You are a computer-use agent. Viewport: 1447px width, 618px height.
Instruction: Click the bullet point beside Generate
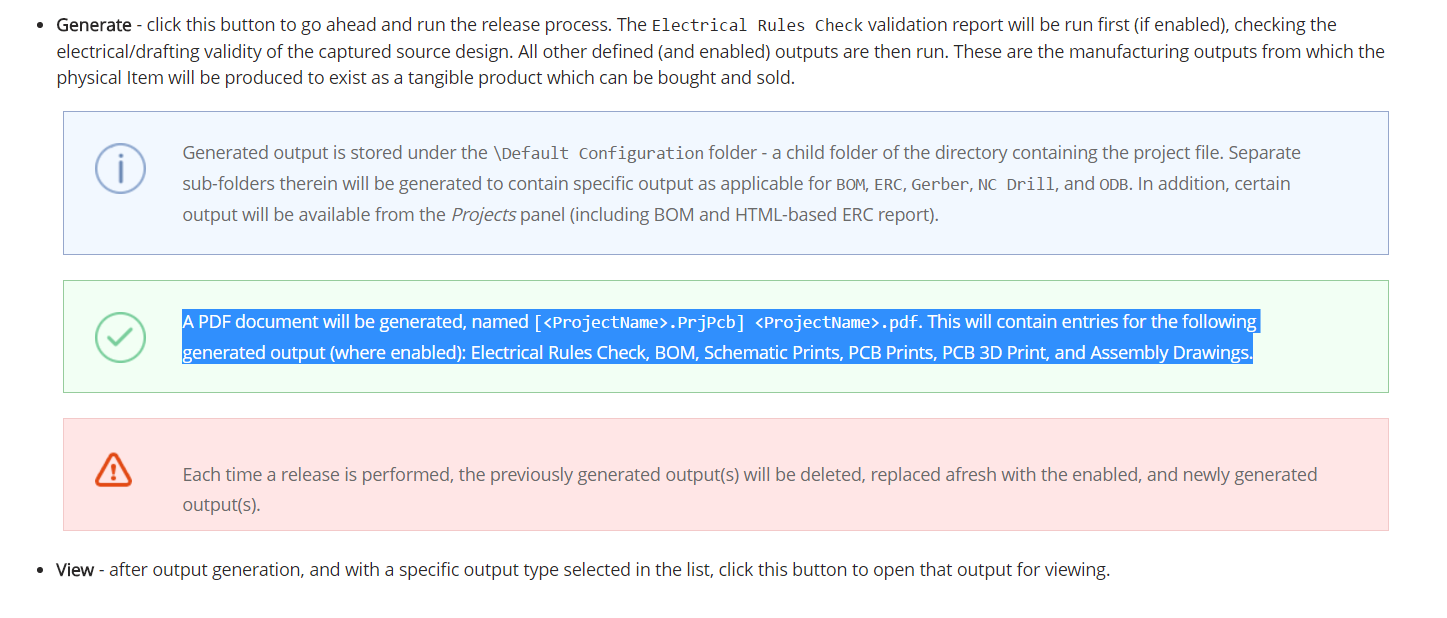[x=38, y=25]
